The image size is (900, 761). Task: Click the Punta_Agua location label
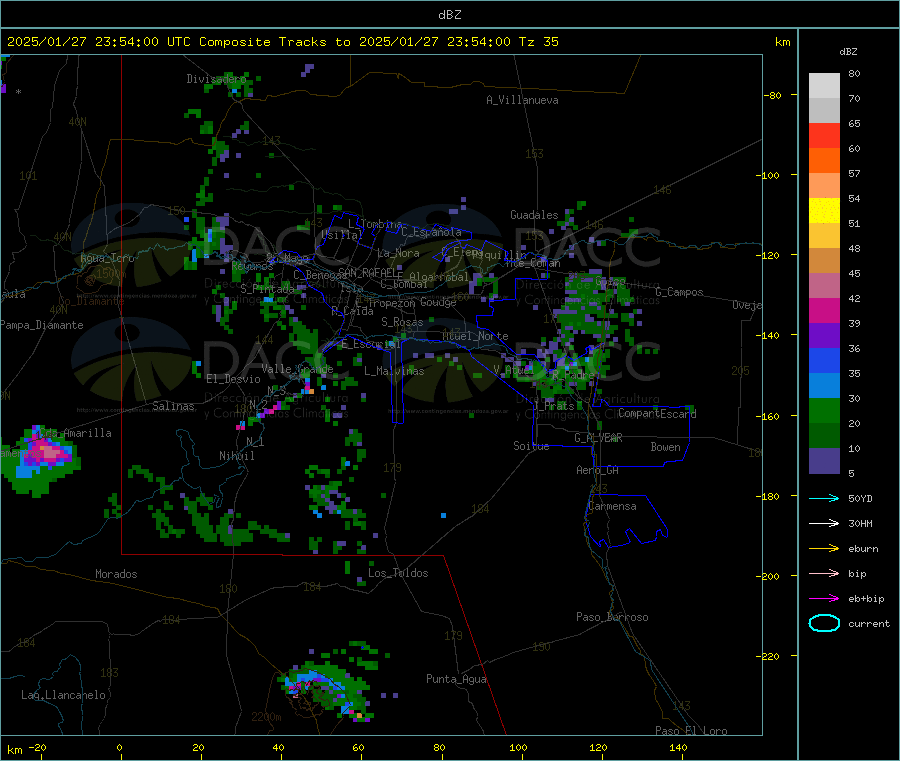click(x=456, y=679)
